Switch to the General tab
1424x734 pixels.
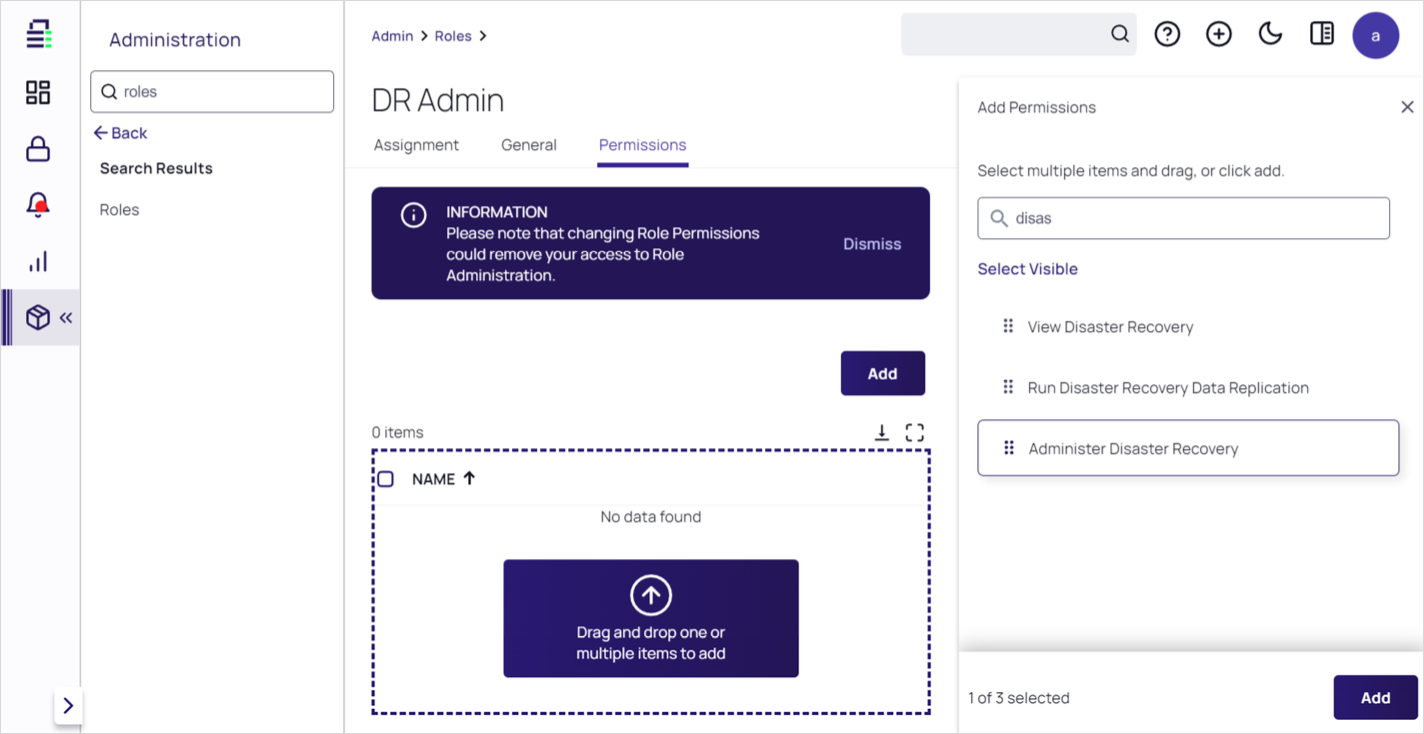[x=529, y=145]
